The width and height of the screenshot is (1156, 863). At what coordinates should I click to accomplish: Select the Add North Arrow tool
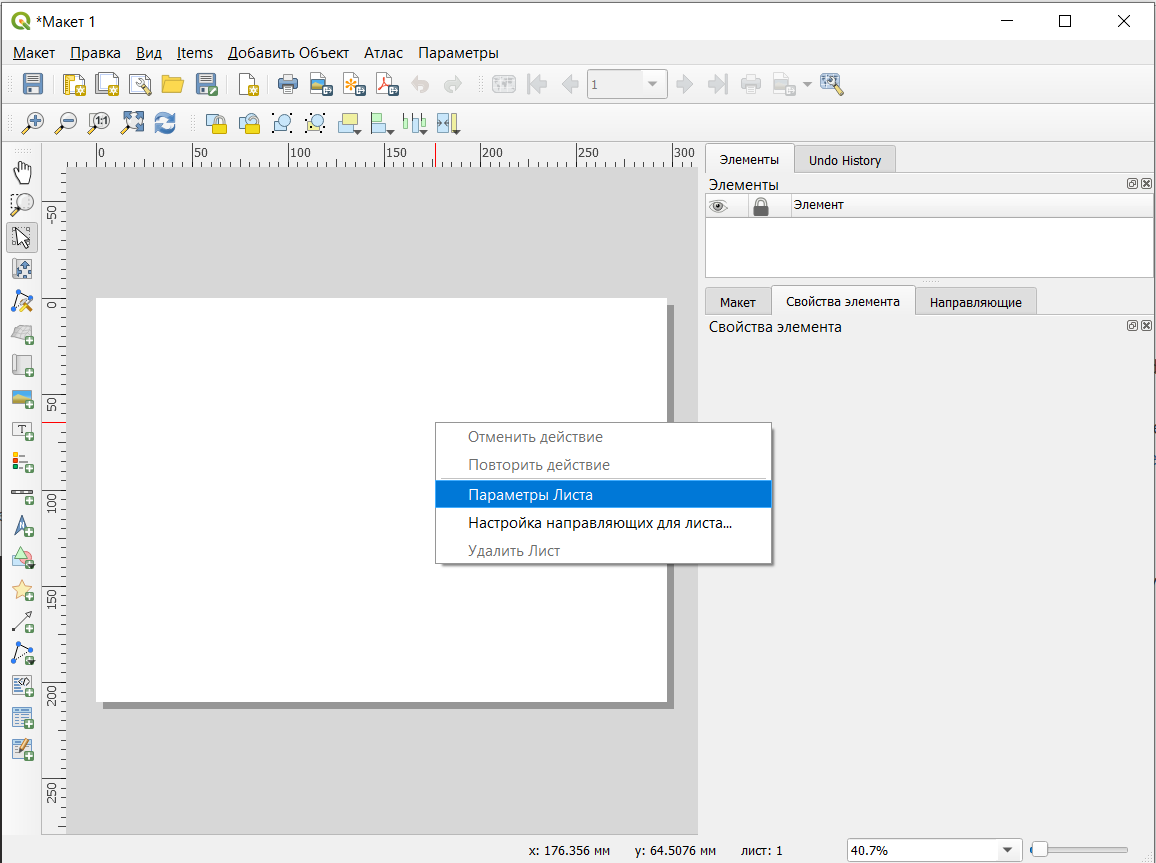[x=22, y=527]
